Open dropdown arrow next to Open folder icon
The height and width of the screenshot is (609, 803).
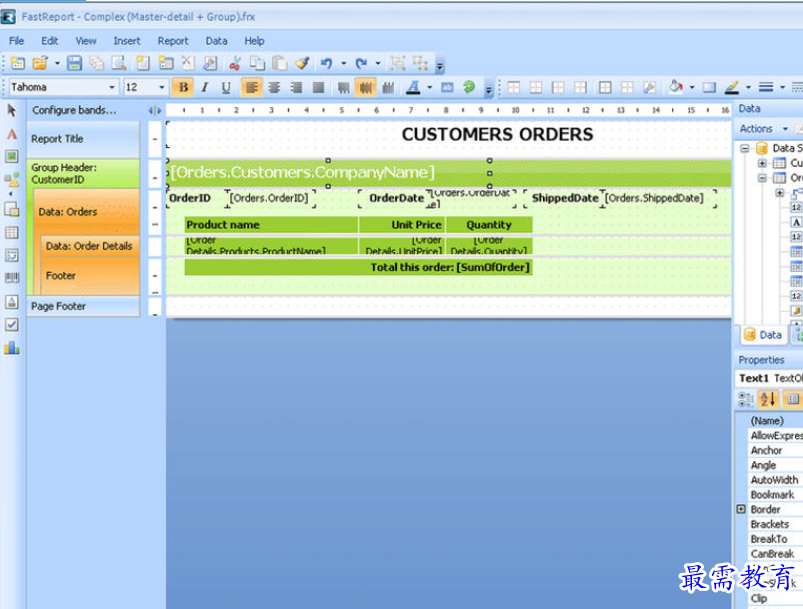57,64
